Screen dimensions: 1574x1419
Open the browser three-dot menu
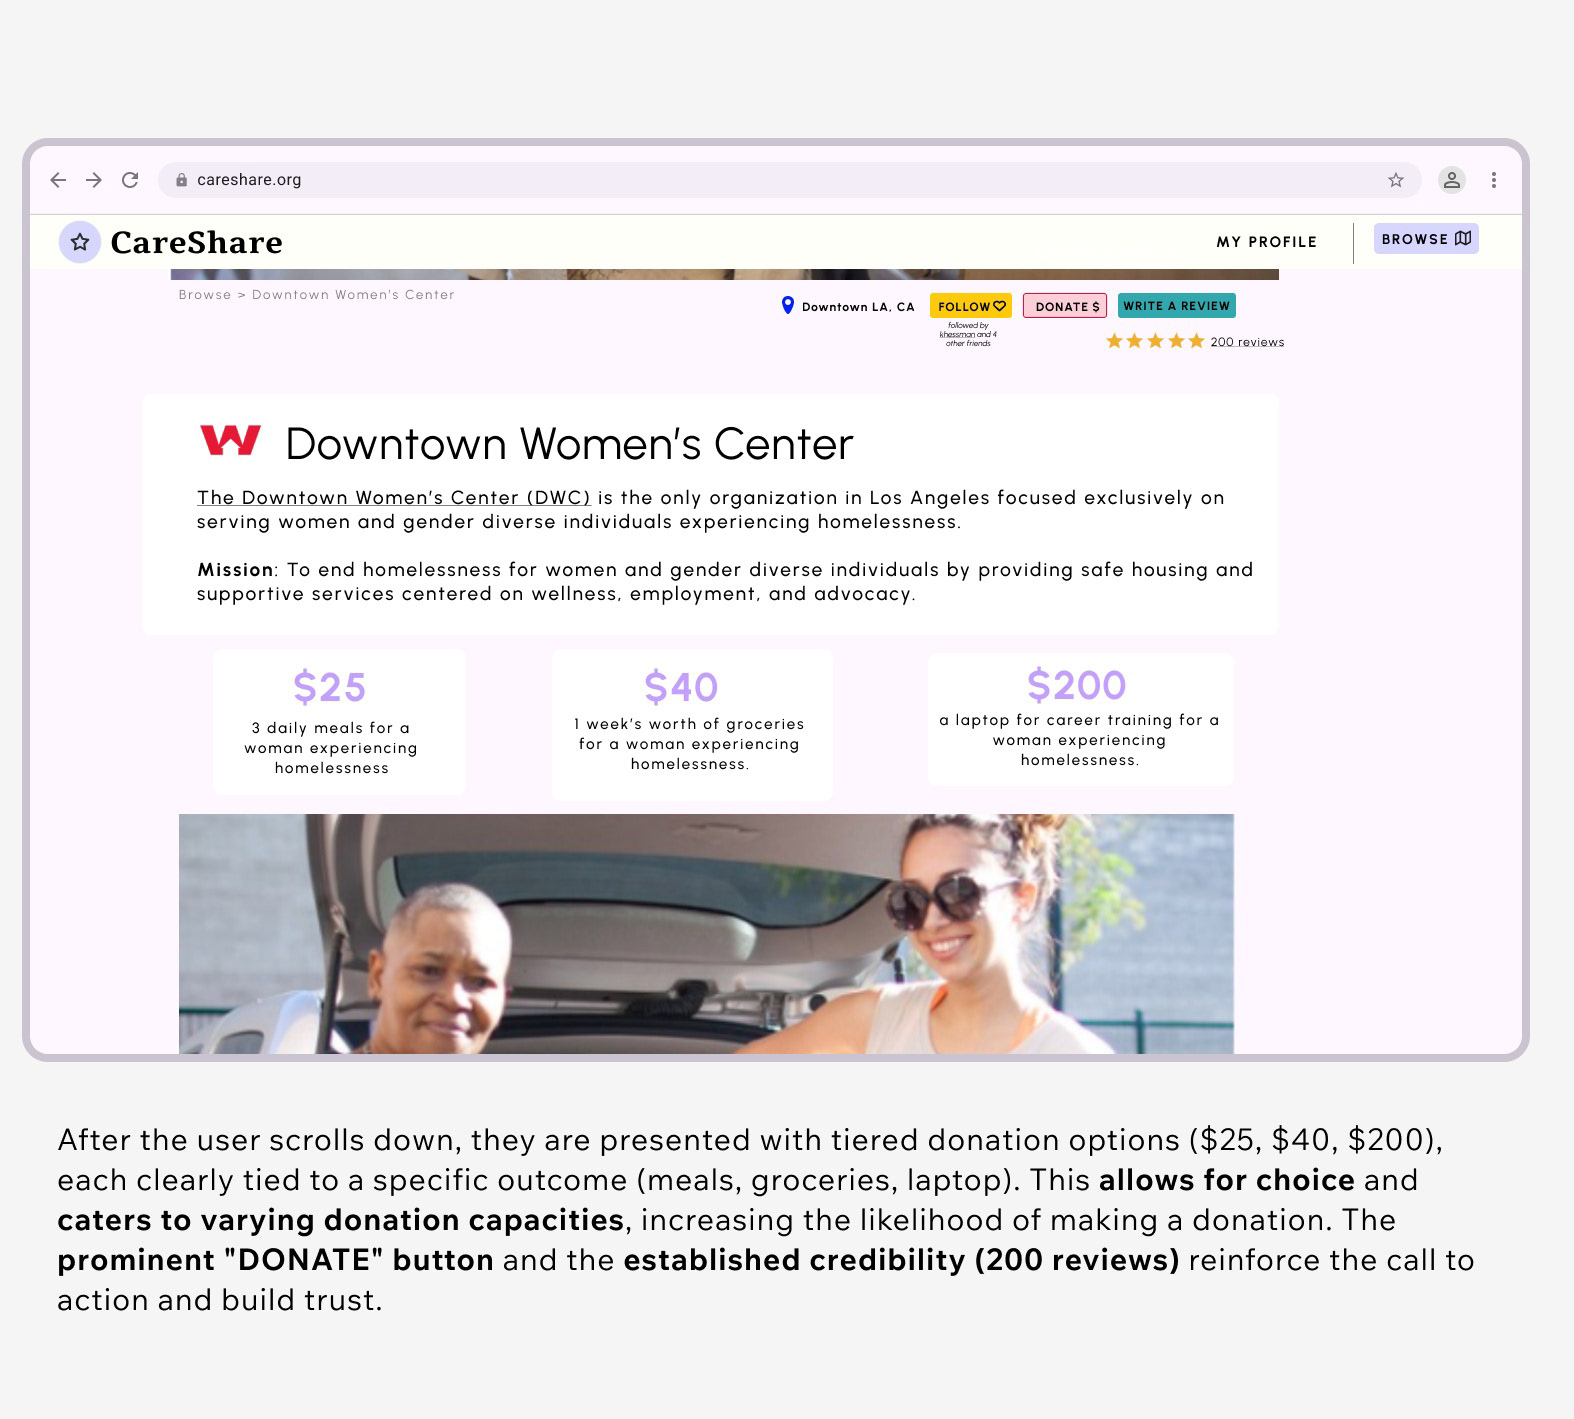point(1493,180)
